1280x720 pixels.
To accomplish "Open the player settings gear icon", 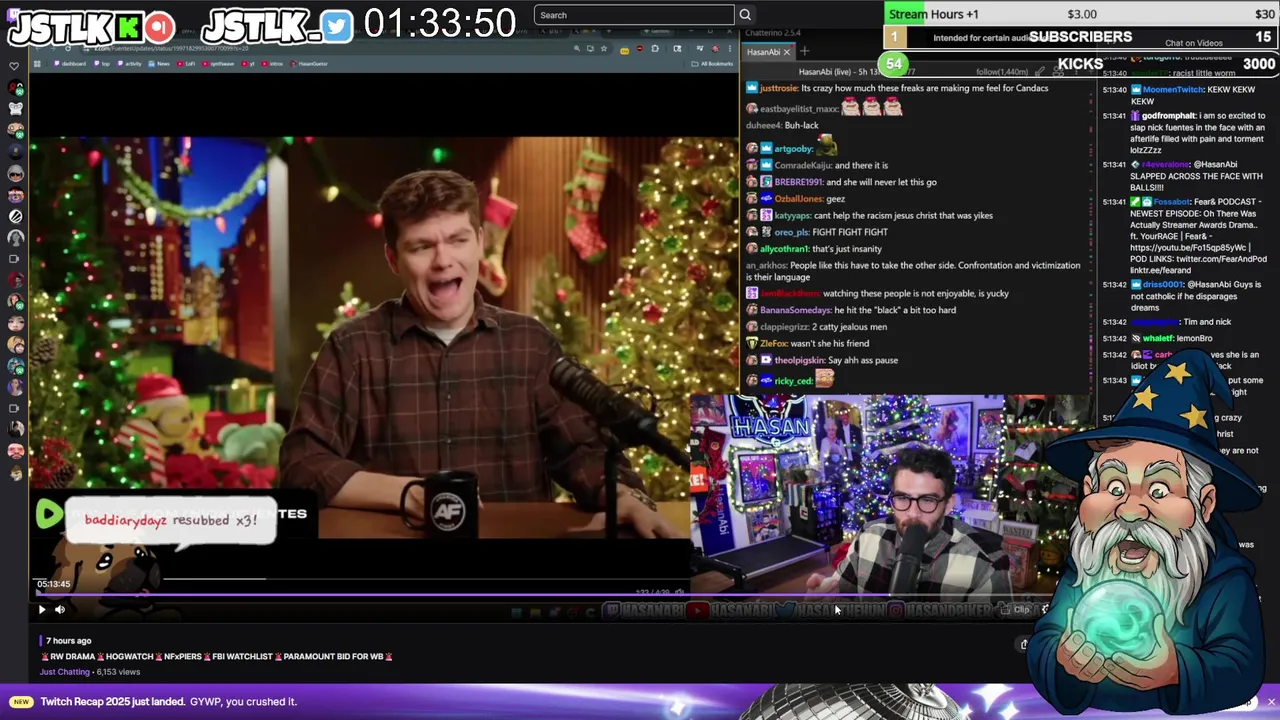I will (1045, 609).
